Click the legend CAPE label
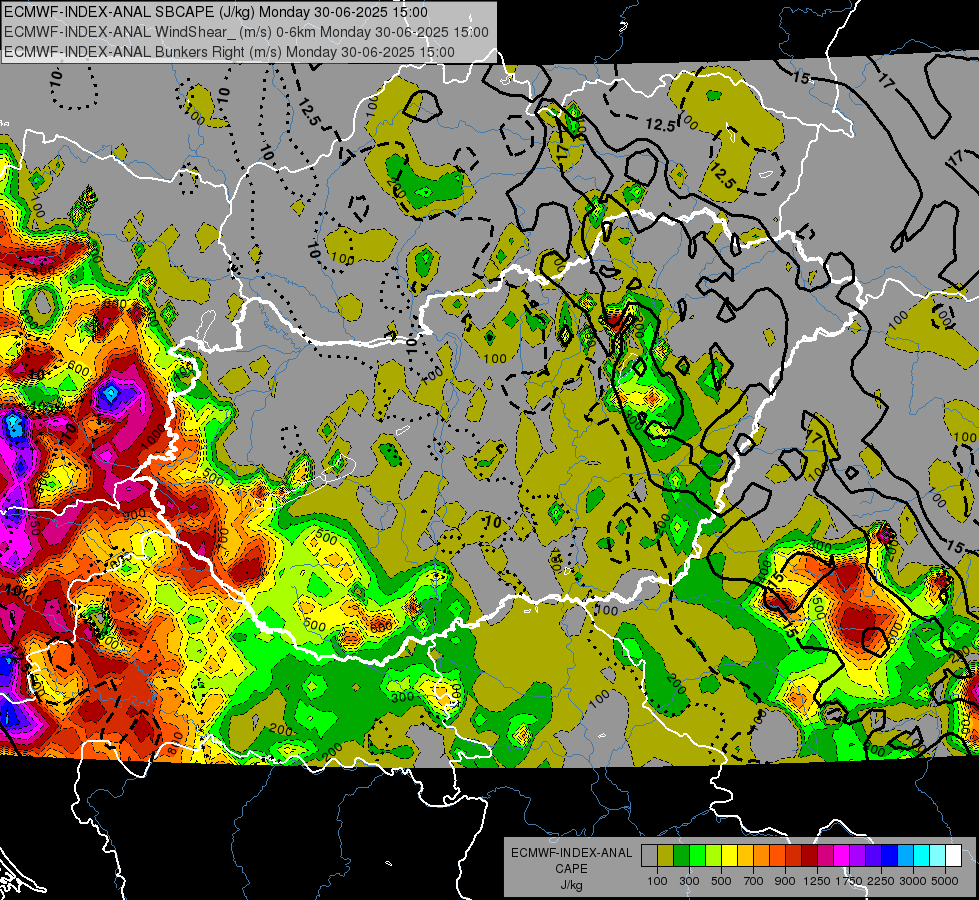979x900 pixels. 571,869
